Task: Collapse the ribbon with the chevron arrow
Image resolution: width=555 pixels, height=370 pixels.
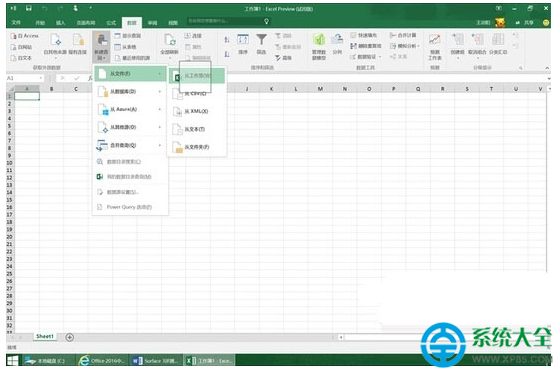Action: (x=547, y=68)
